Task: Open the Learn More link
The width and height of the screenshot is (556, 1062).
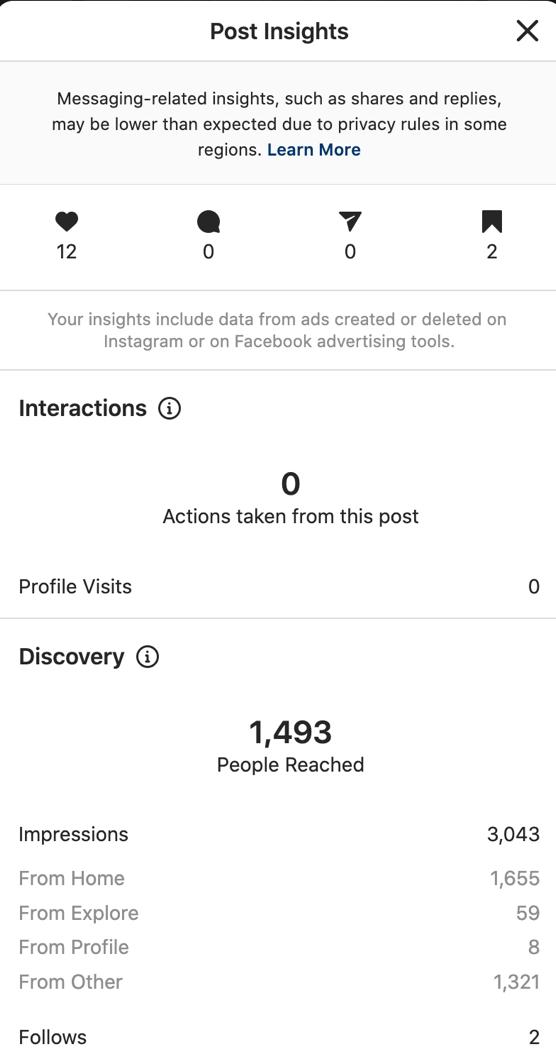Action: (x=314, y=150)
